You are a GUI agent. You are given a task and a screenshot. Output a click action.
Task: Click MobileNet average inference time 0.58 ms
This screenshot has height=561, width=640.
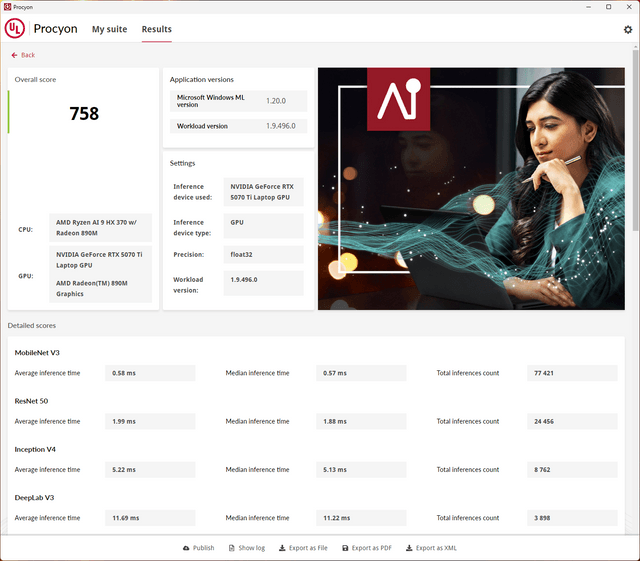150,373
